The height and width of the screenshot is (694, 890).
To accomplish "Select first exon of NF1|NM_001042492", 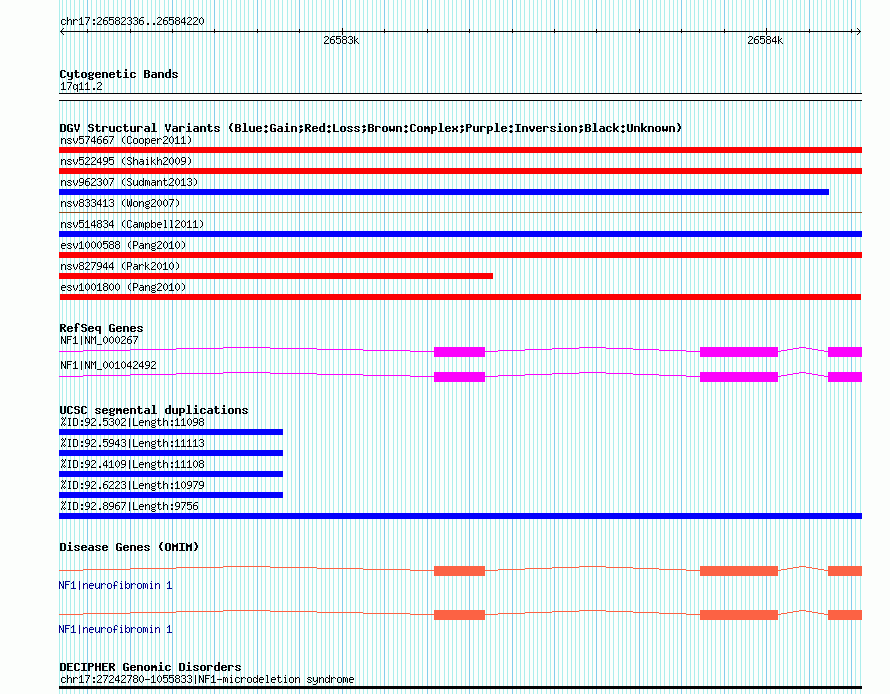I will pyautogui.click(x=459, y=377).
